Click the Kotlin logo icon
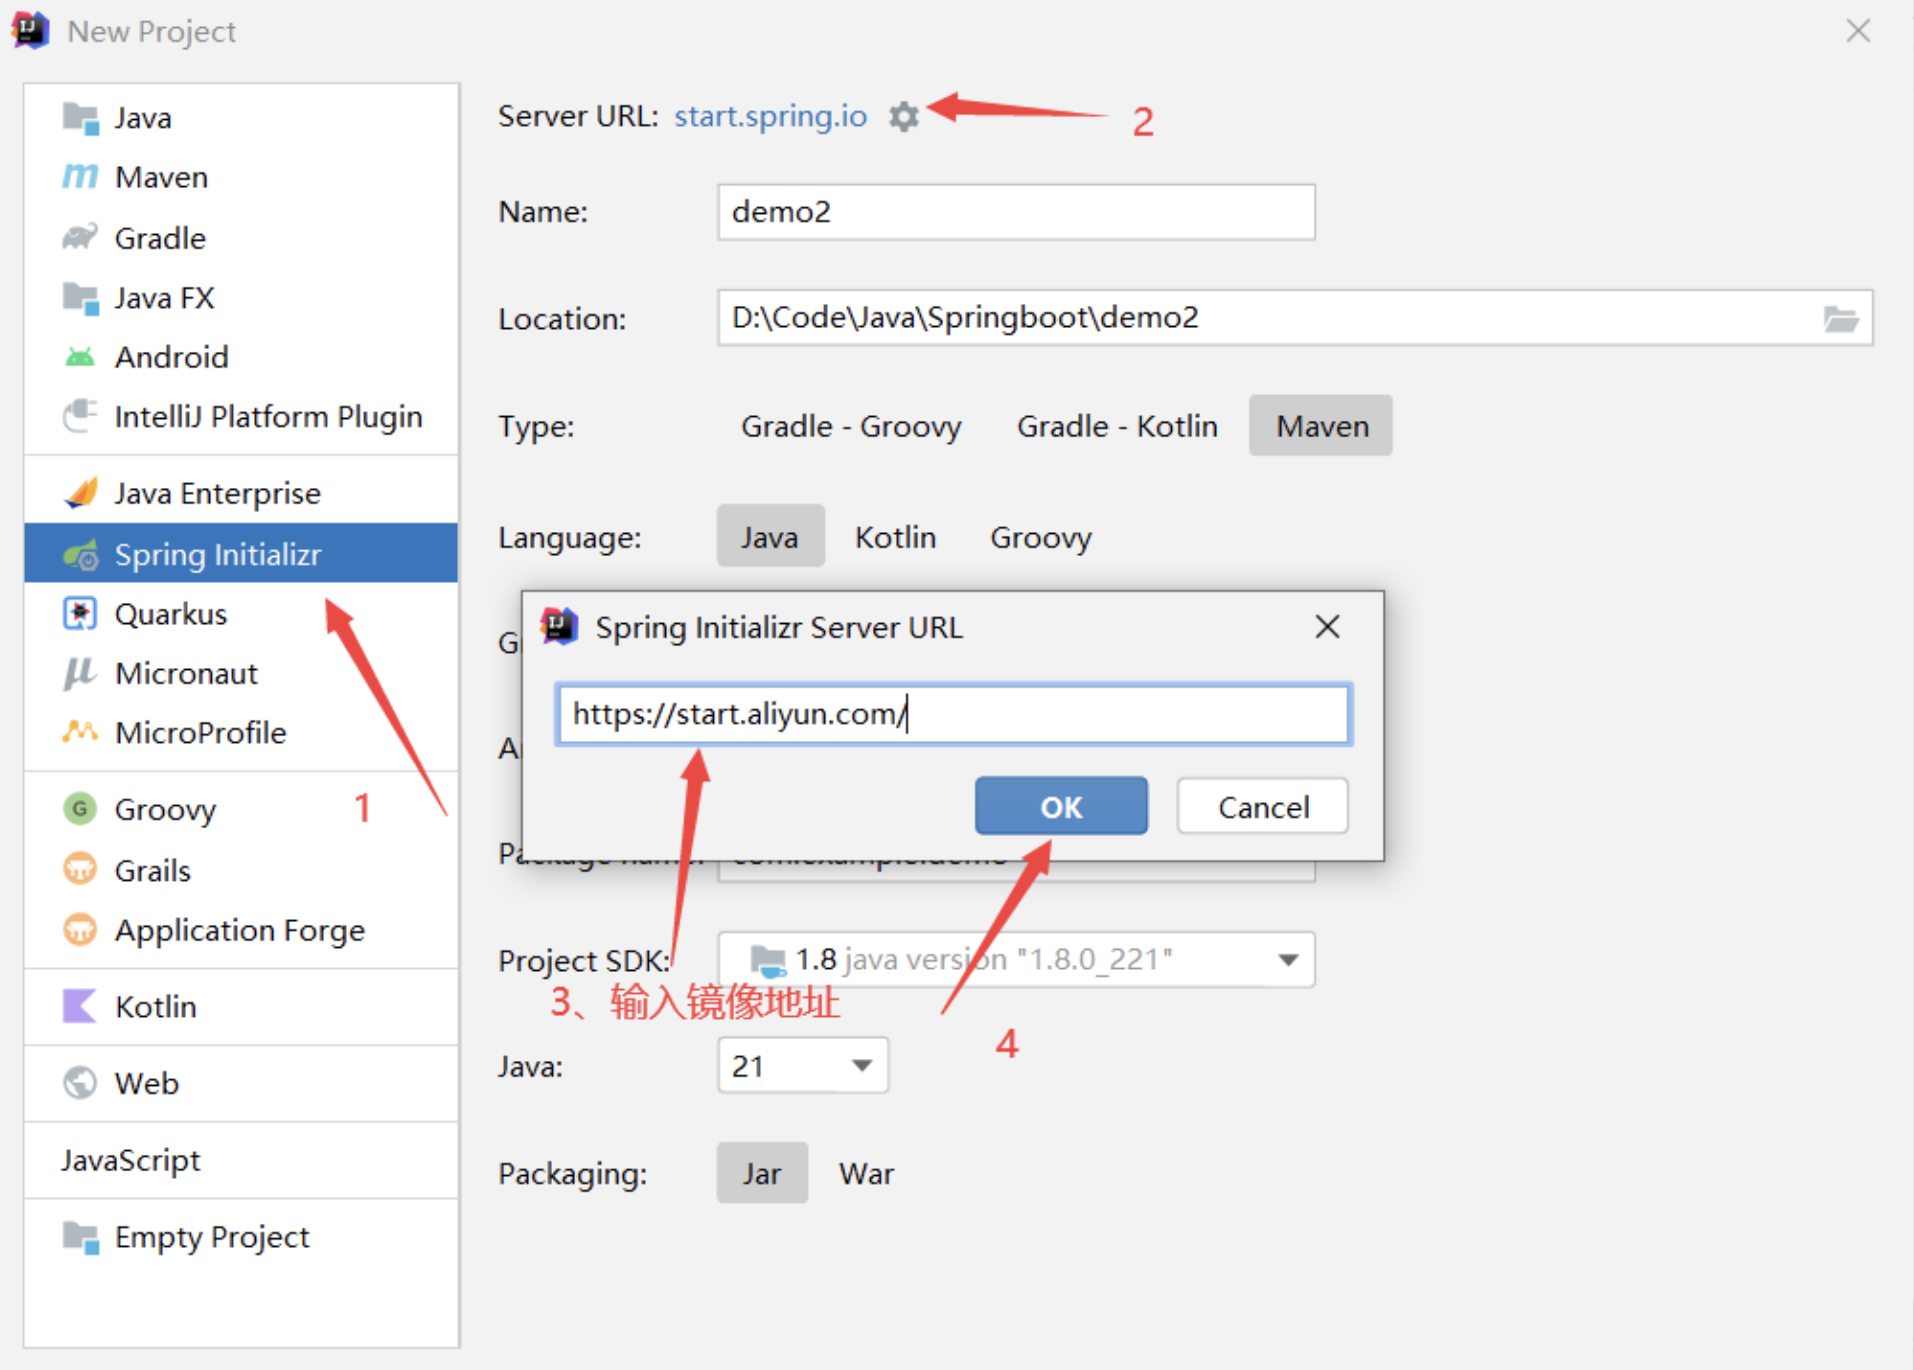Image resolution: width=1914 pixels, height=1370 pixels. [80, 1006]
